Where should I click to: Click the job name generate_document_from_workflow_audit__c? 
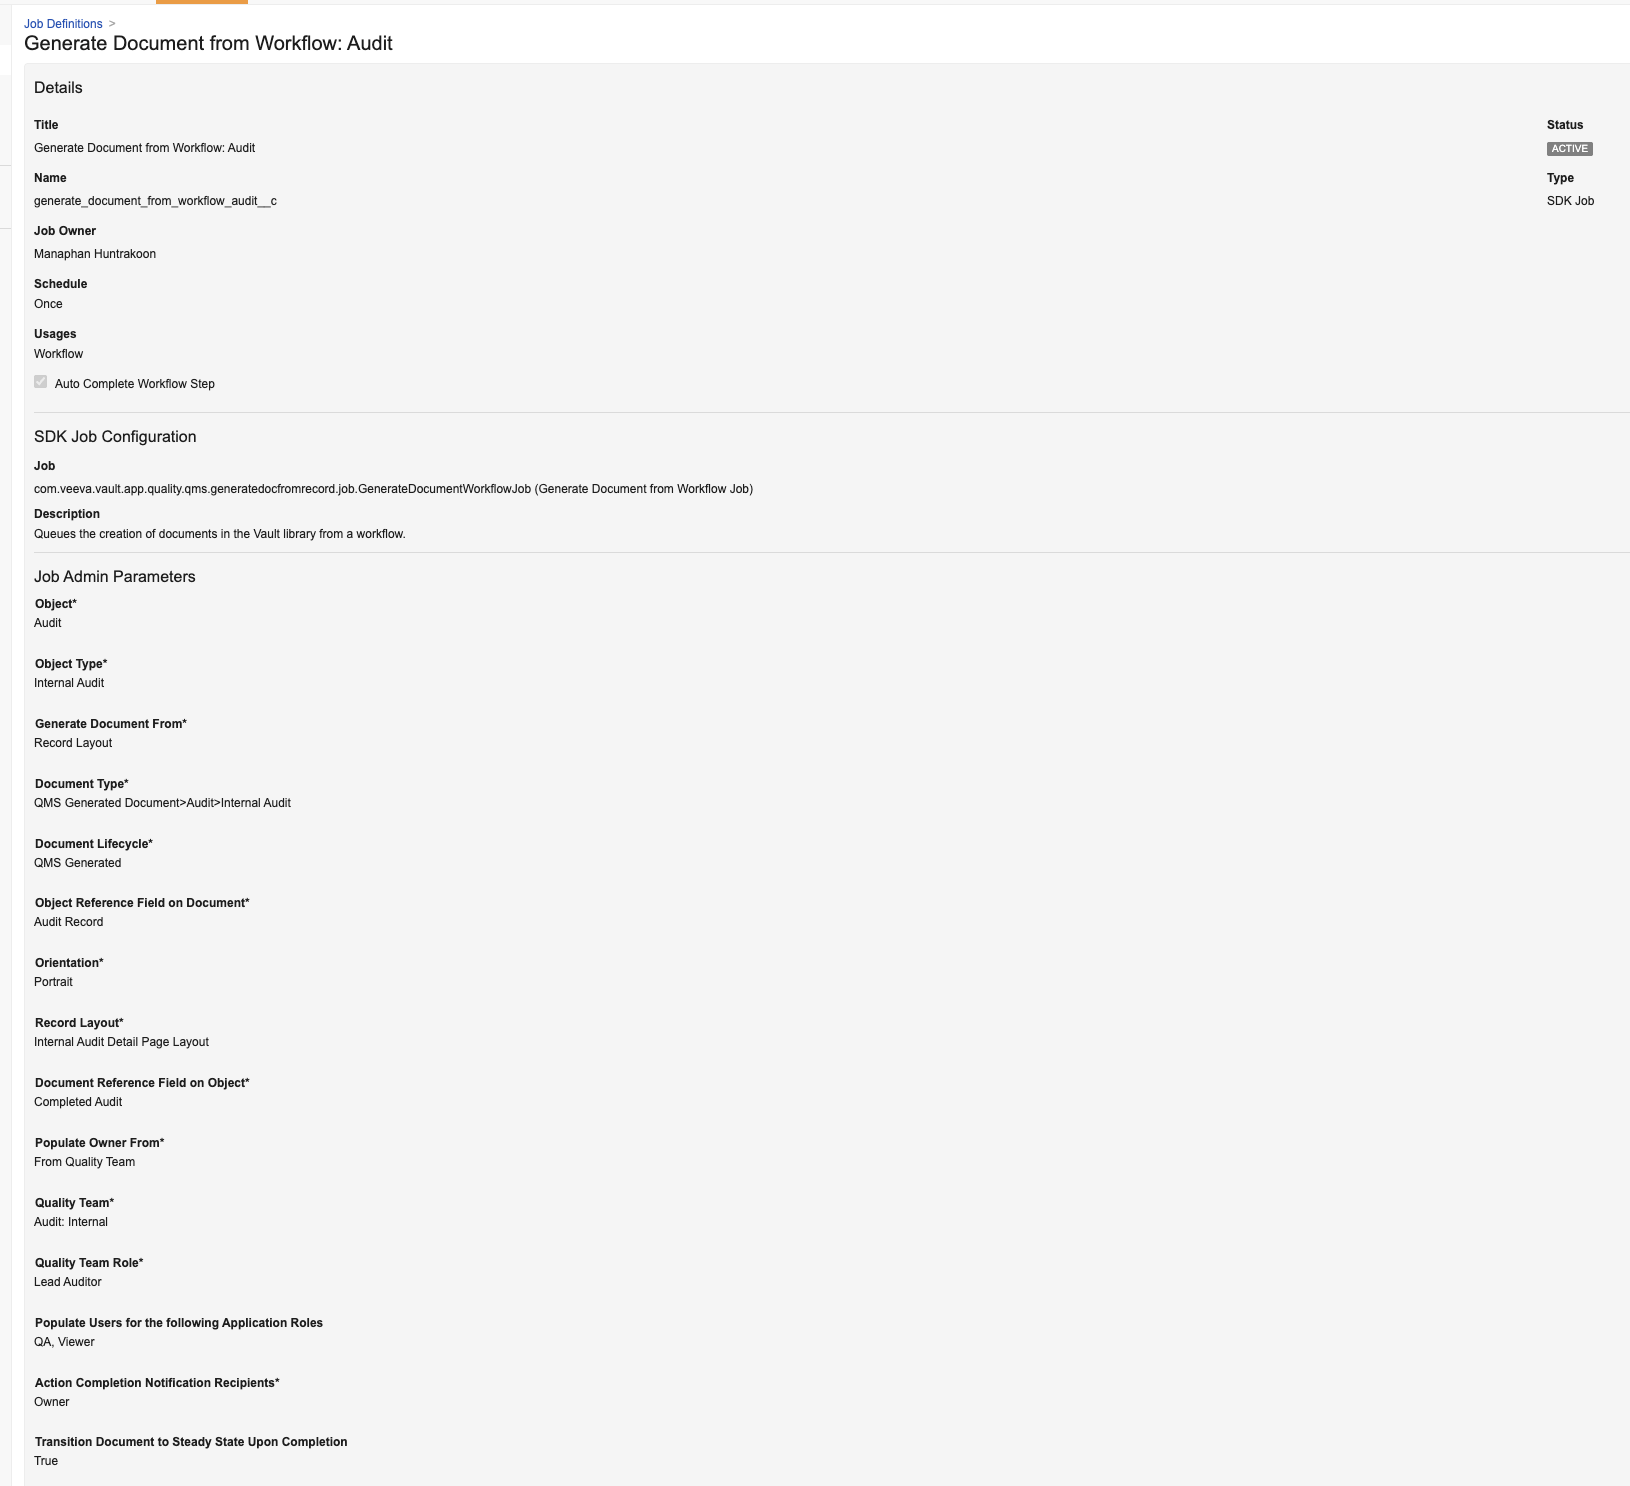tap(155, 201)
